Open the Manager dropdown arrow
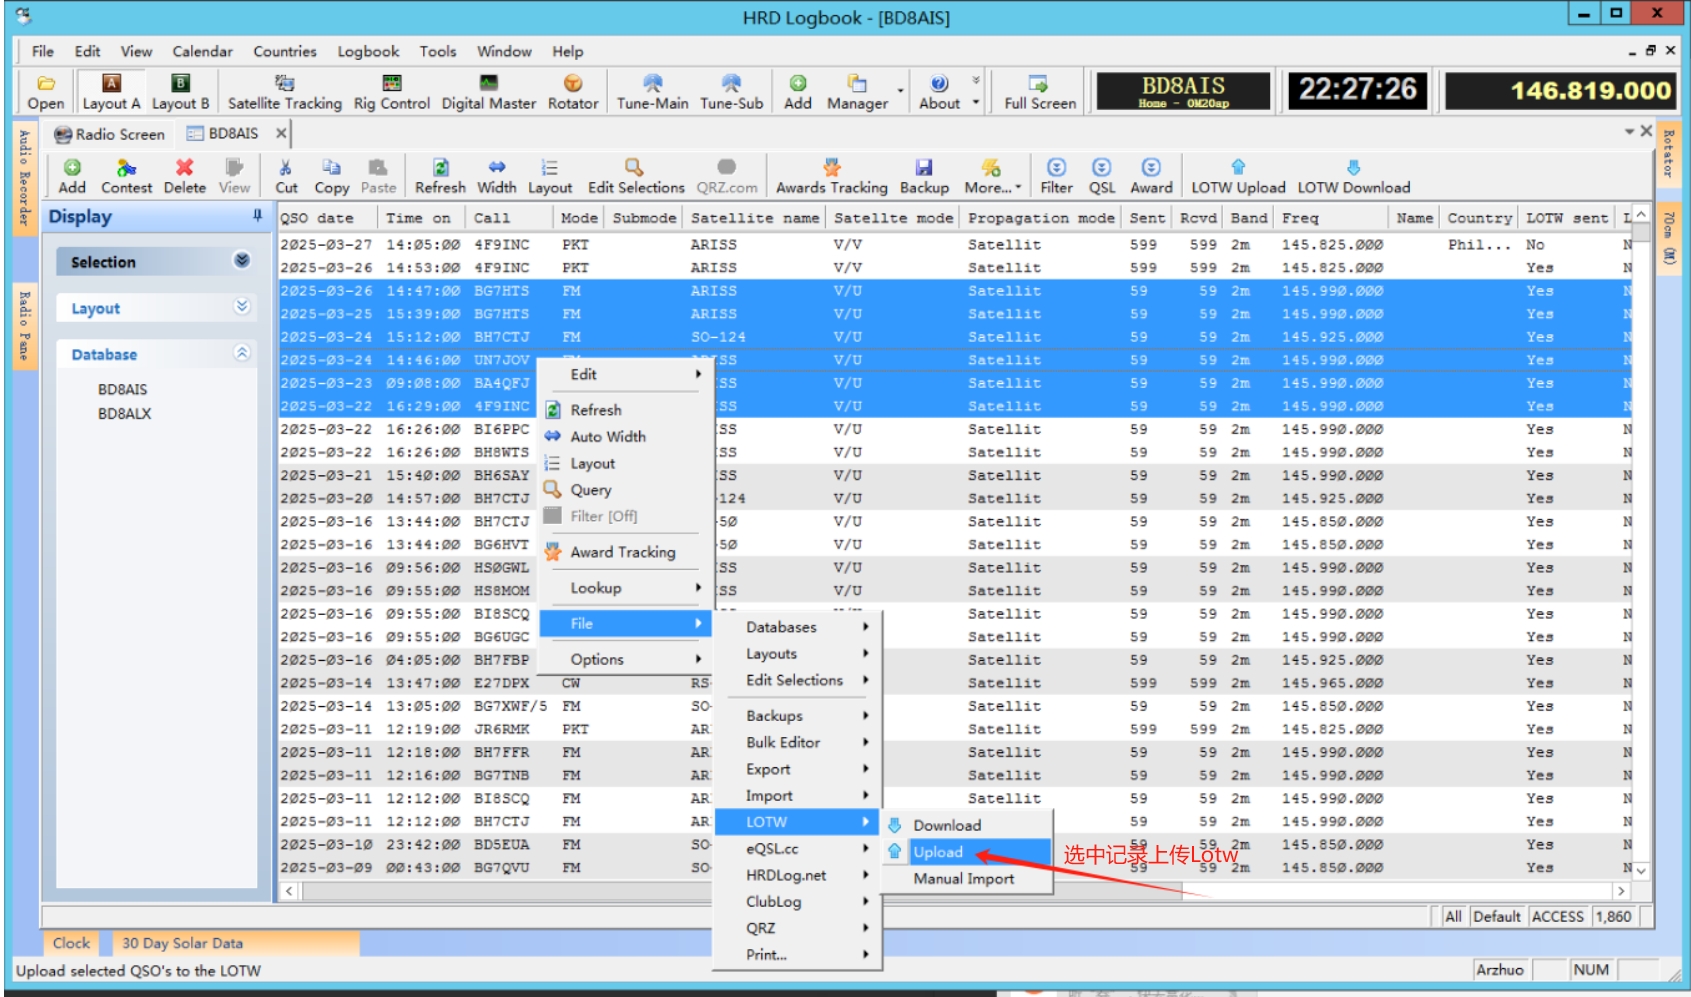The image size is (1691, 997). coord(900,92)
